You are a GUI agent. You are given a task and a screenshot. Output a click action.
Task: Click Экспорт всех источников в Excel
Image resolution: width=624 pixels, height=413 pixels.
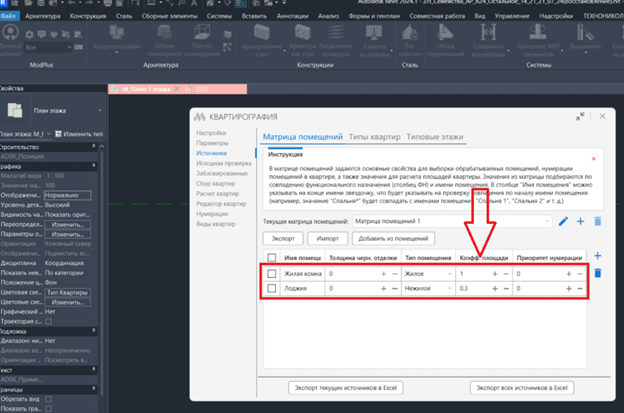[522, 388]
